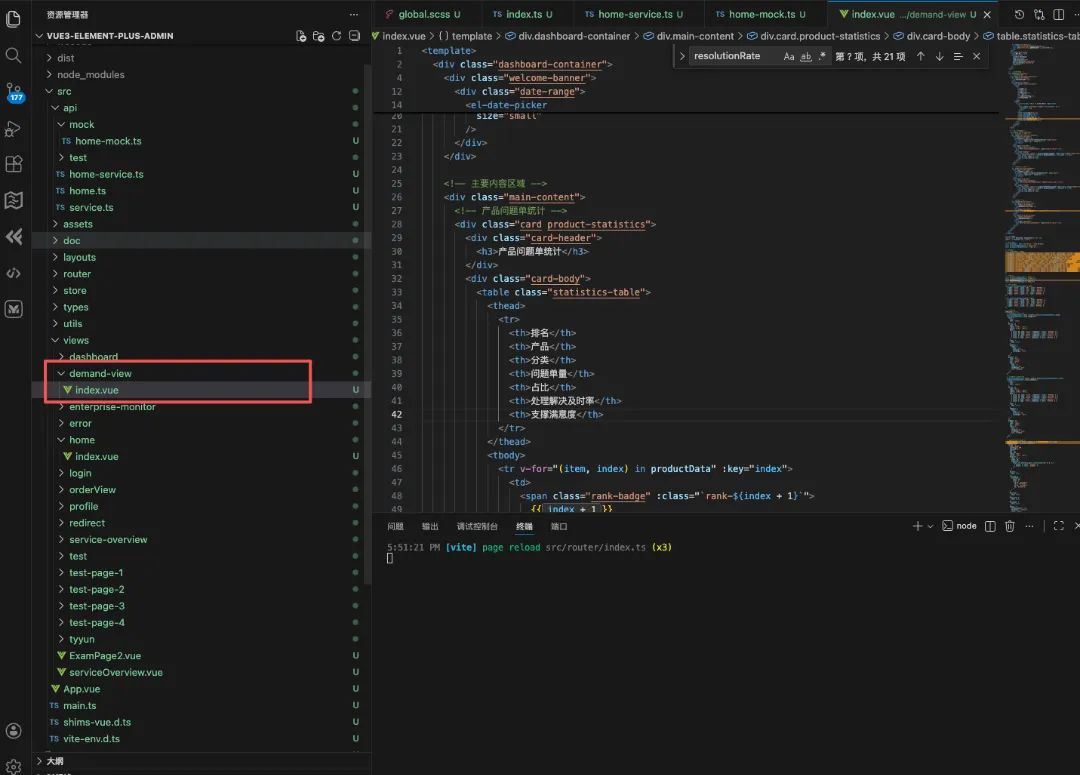Click compare changes icon in editor toolbar
Screen dimensions: 1080x775
[1039, 14]
